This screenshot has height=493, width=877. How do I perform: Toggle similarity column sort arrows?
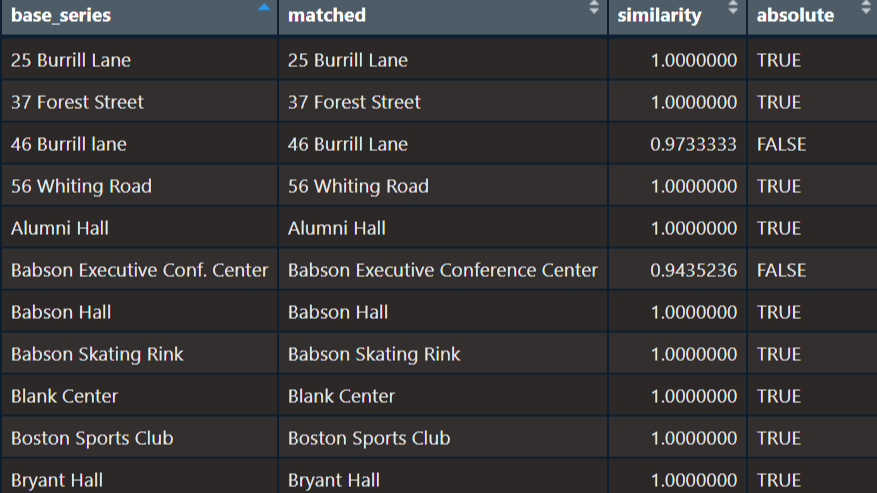(733, 8)
